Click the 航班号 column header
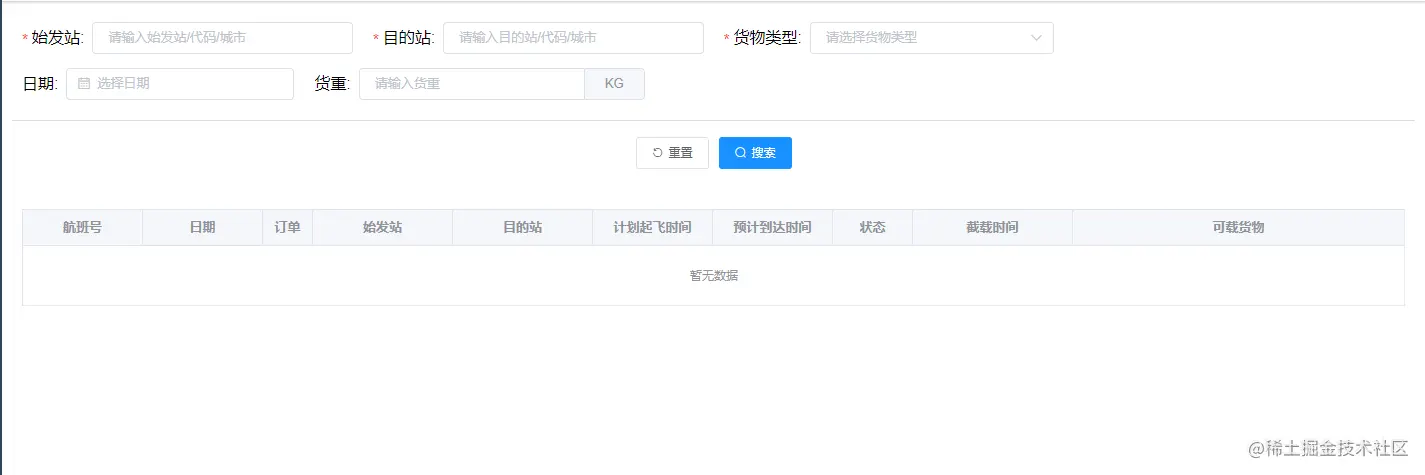 [82, 227]
